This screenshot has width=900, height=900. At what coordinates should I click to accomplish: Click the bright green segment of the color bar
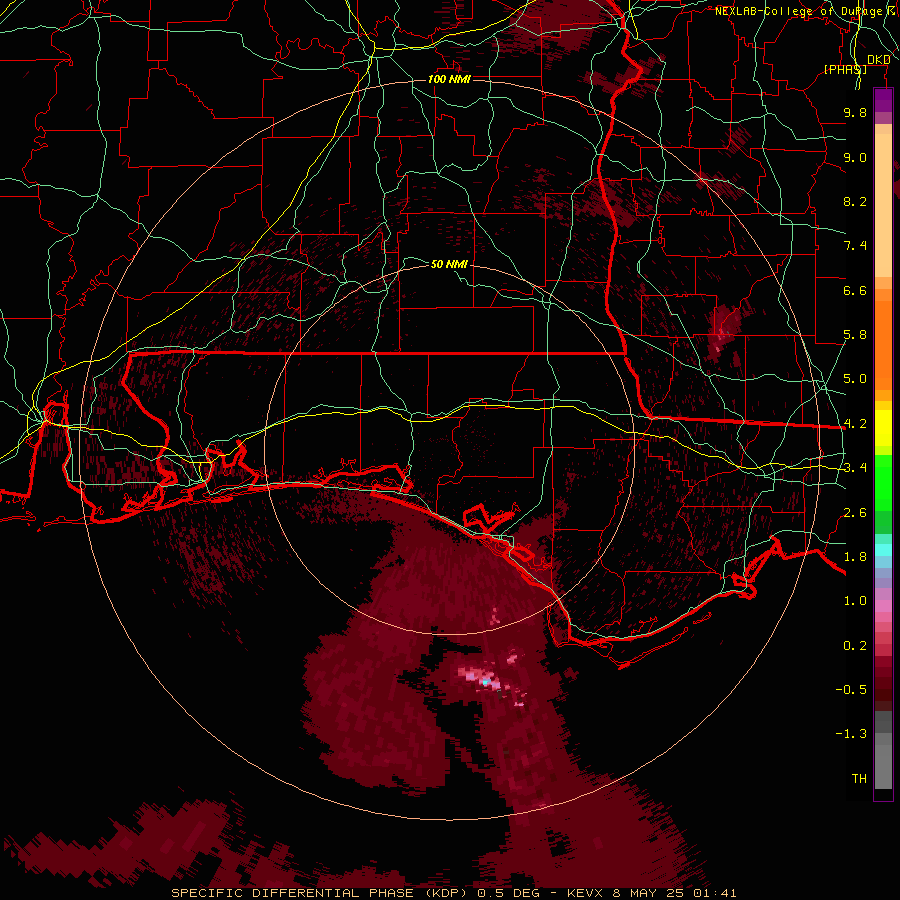pos(883,484)
